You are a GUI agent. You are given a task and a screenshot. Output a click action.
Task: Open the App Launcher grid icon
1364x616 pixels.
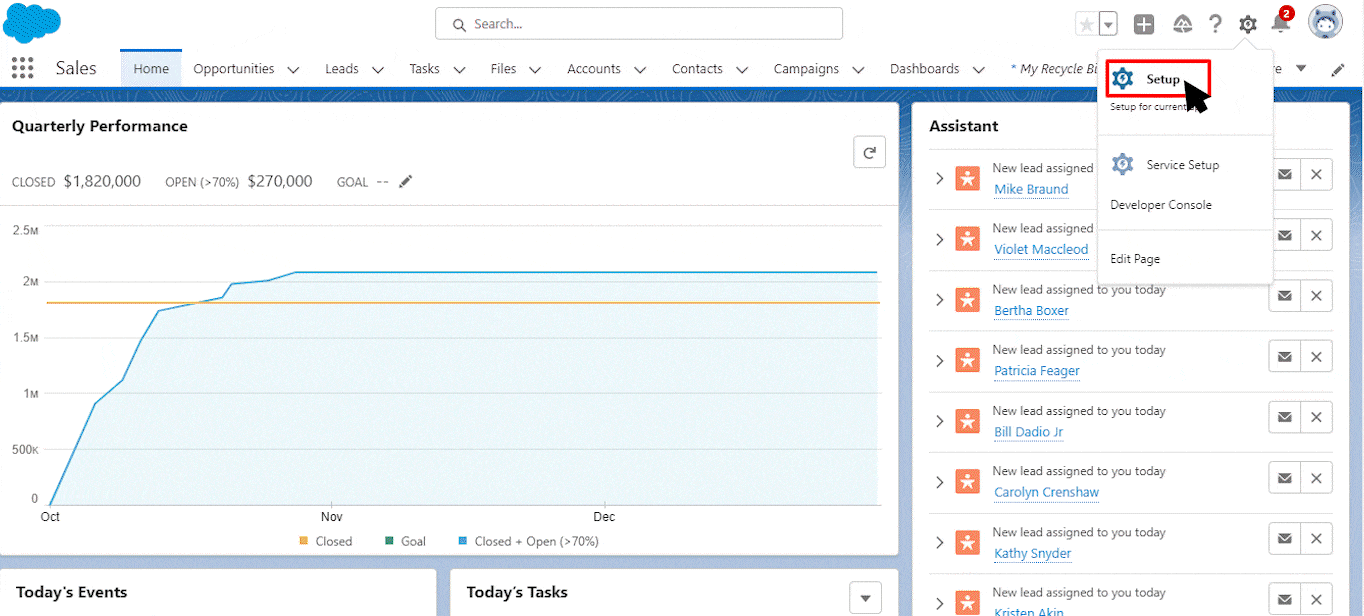(22, 68)
